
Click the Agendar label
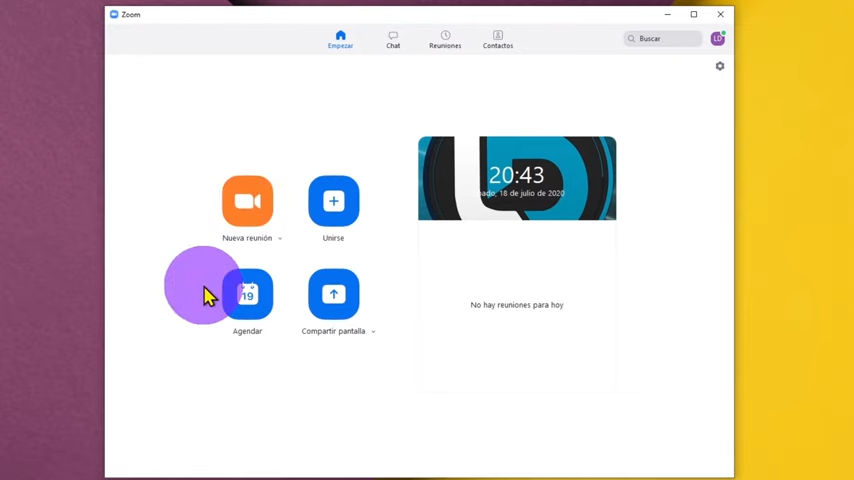[247, 331]
